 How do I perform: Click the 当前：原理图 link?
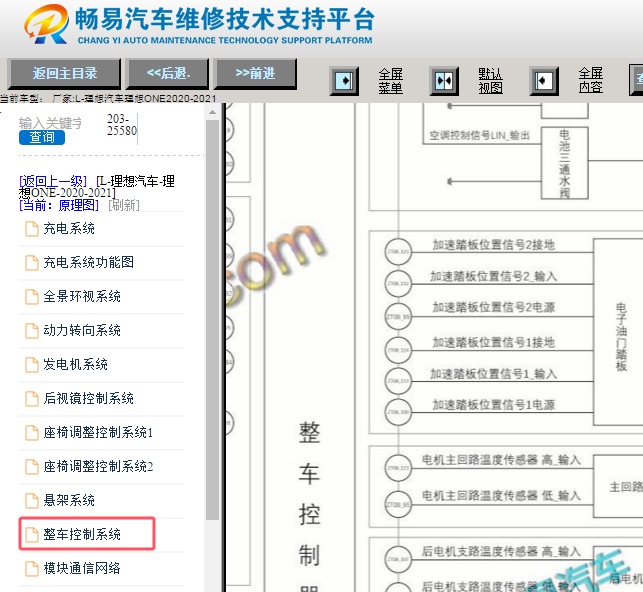59,205
